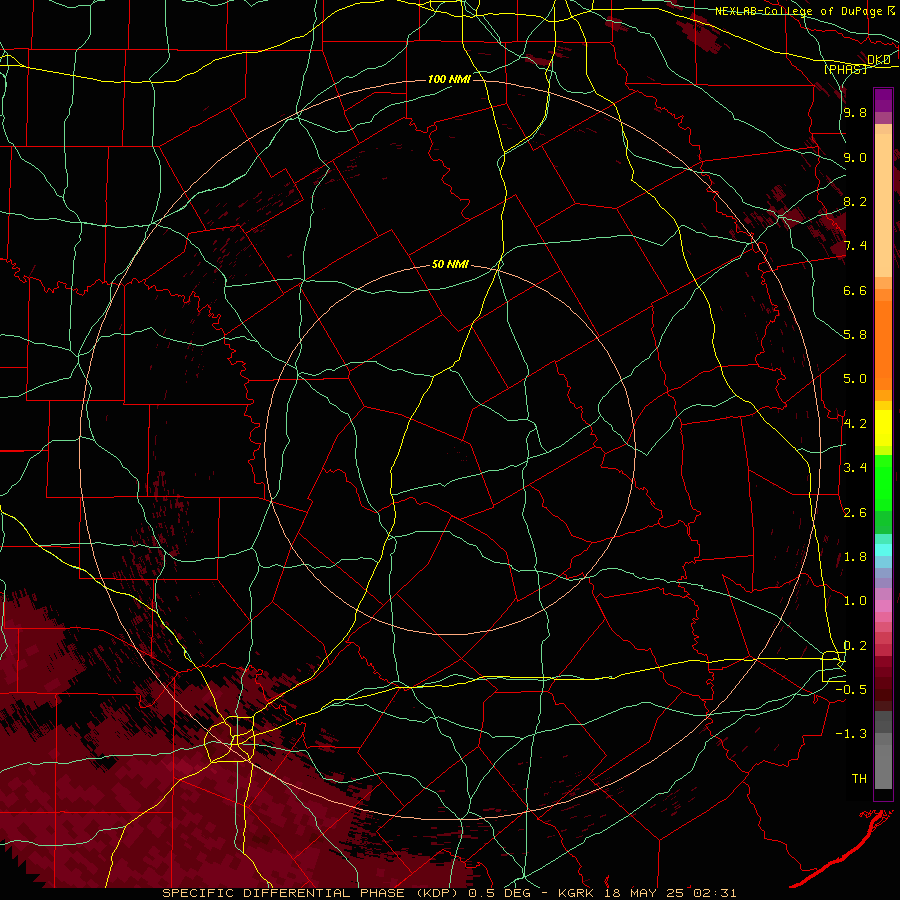Viewport: 900px width, 900px height.
Task: Click the 9.8 scale value
Action: [x=855, y=112]
